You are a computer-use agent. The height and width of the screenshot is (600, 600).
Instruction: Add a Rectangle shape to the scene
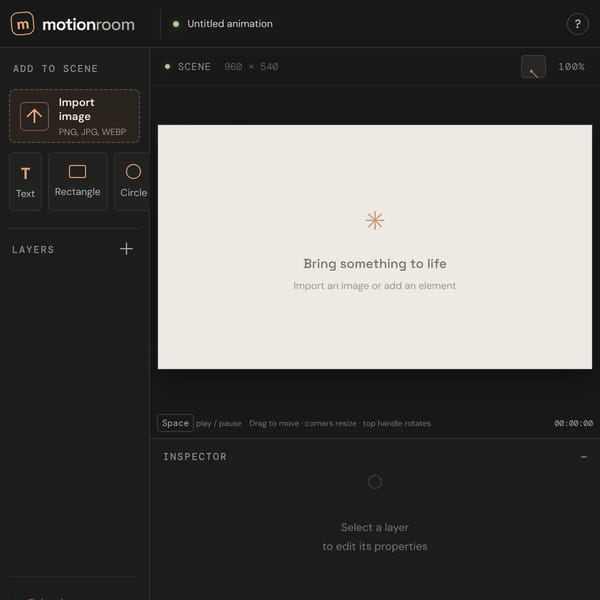click(78, 182)
